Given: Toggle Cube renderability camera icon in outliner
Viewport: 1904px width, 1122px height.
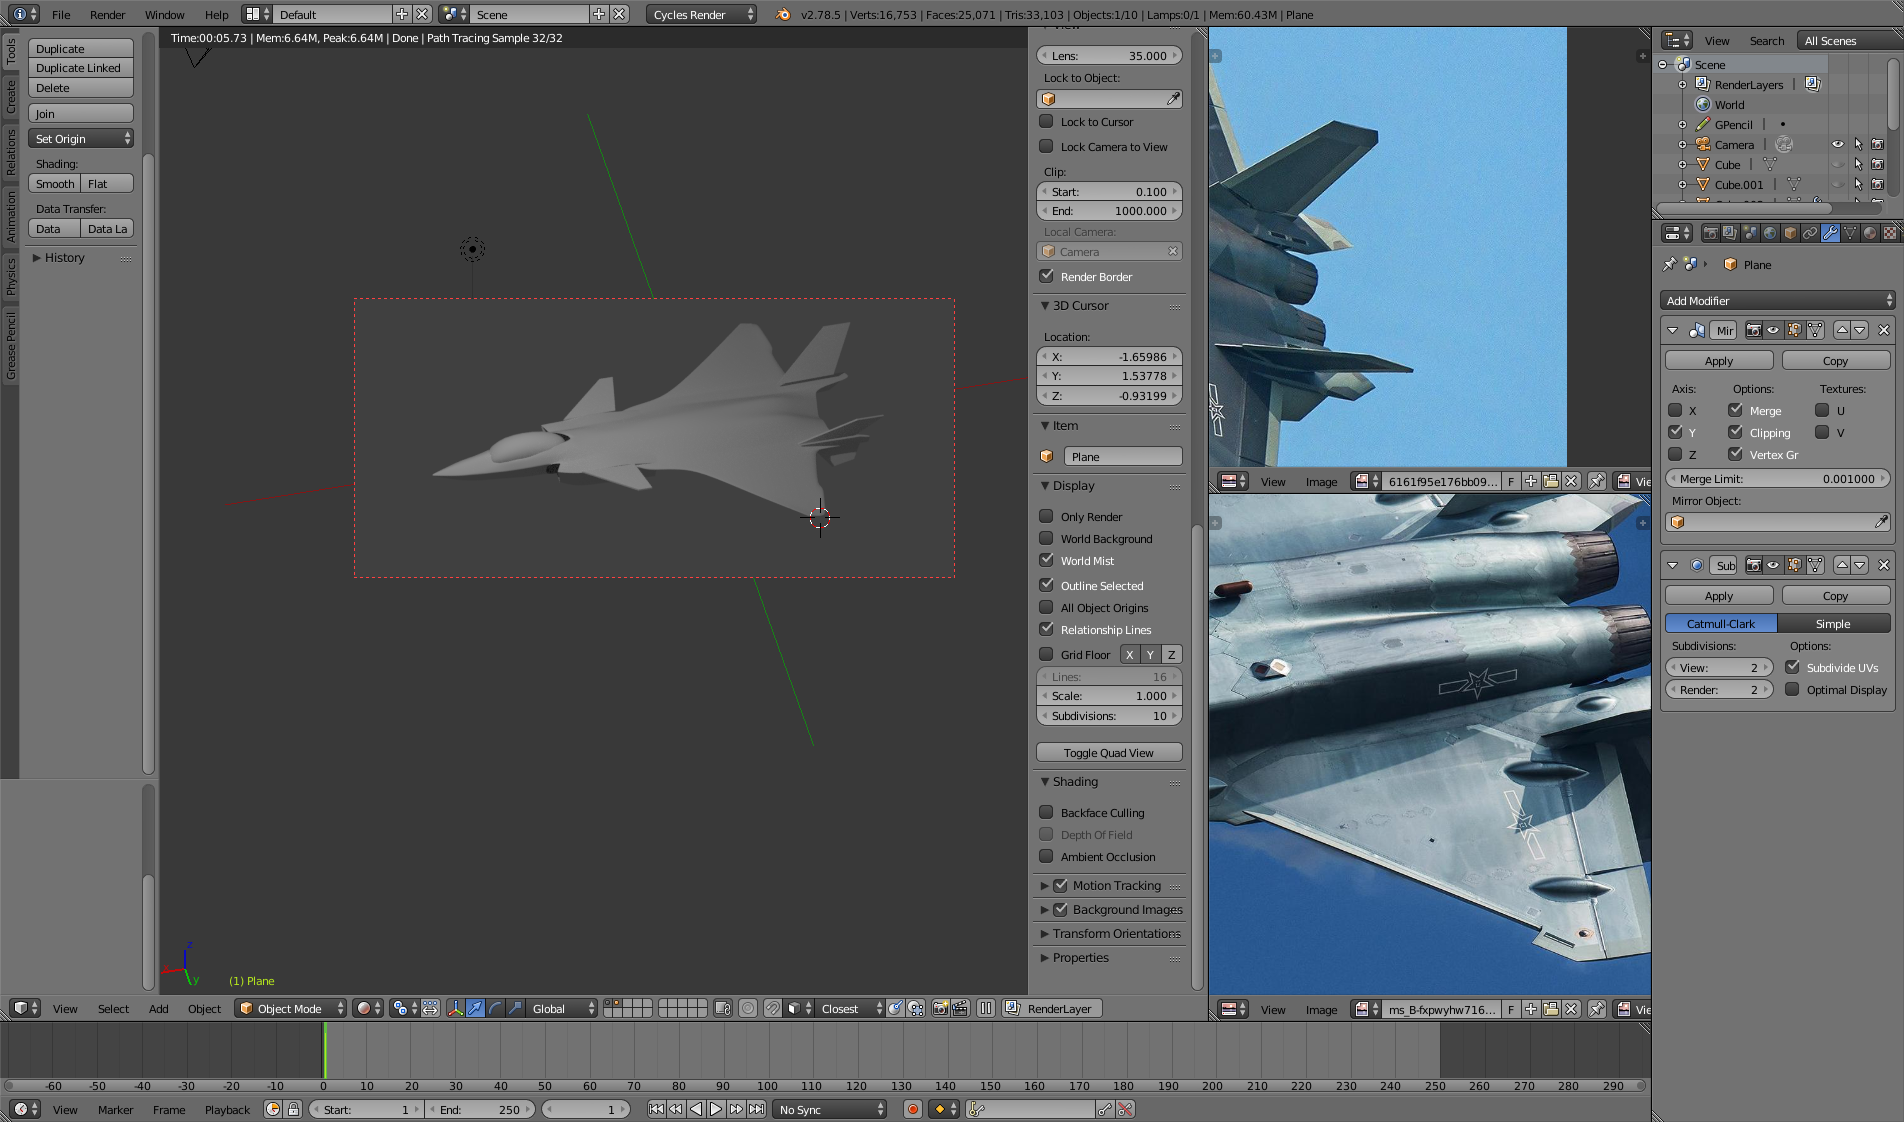Looking at the screenshot, I should [x=1877, y=164].
